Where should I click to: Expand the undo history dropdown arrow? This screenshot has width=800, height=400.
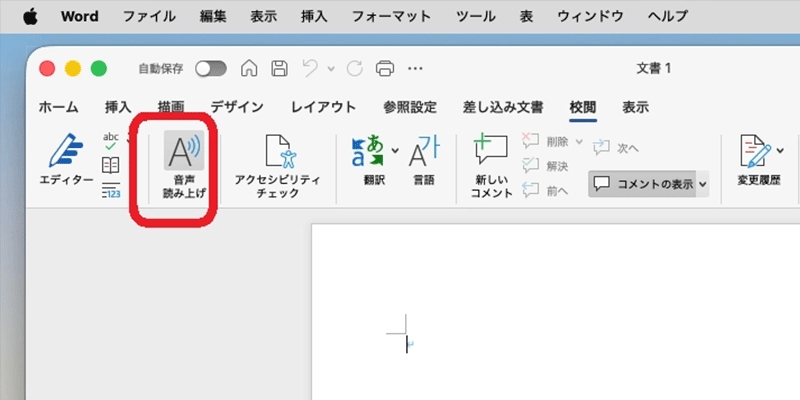coord(331,68)
